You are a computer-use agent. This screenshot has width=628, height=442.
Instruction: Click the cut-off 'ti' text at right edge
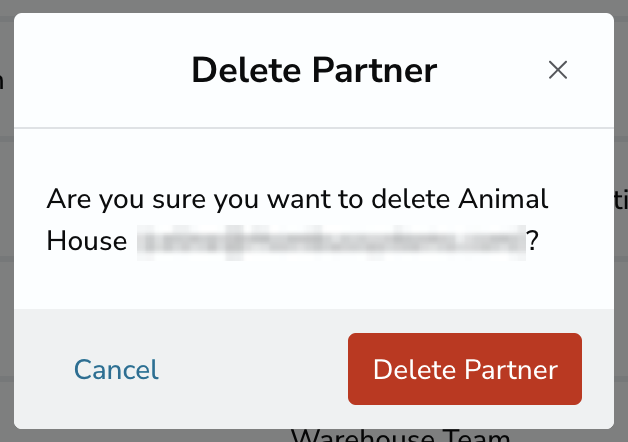(621, 200)
